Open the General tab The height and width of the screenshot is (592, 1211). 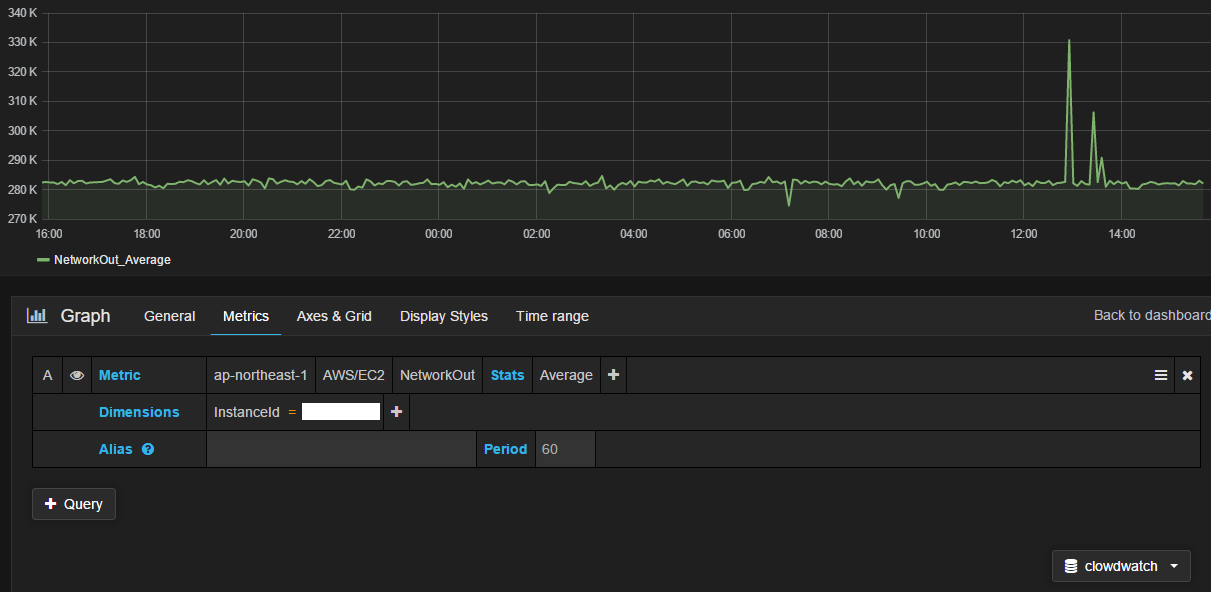(x=170, y=316)
